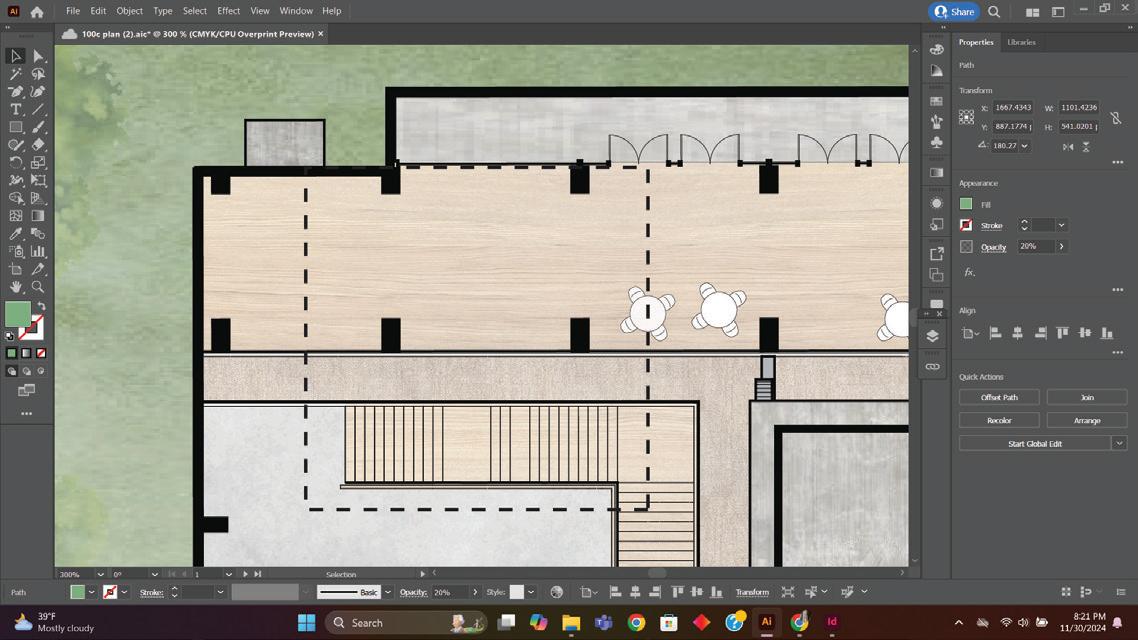
Task: Select the Rectangle tool
Action: tap(15, 127)
